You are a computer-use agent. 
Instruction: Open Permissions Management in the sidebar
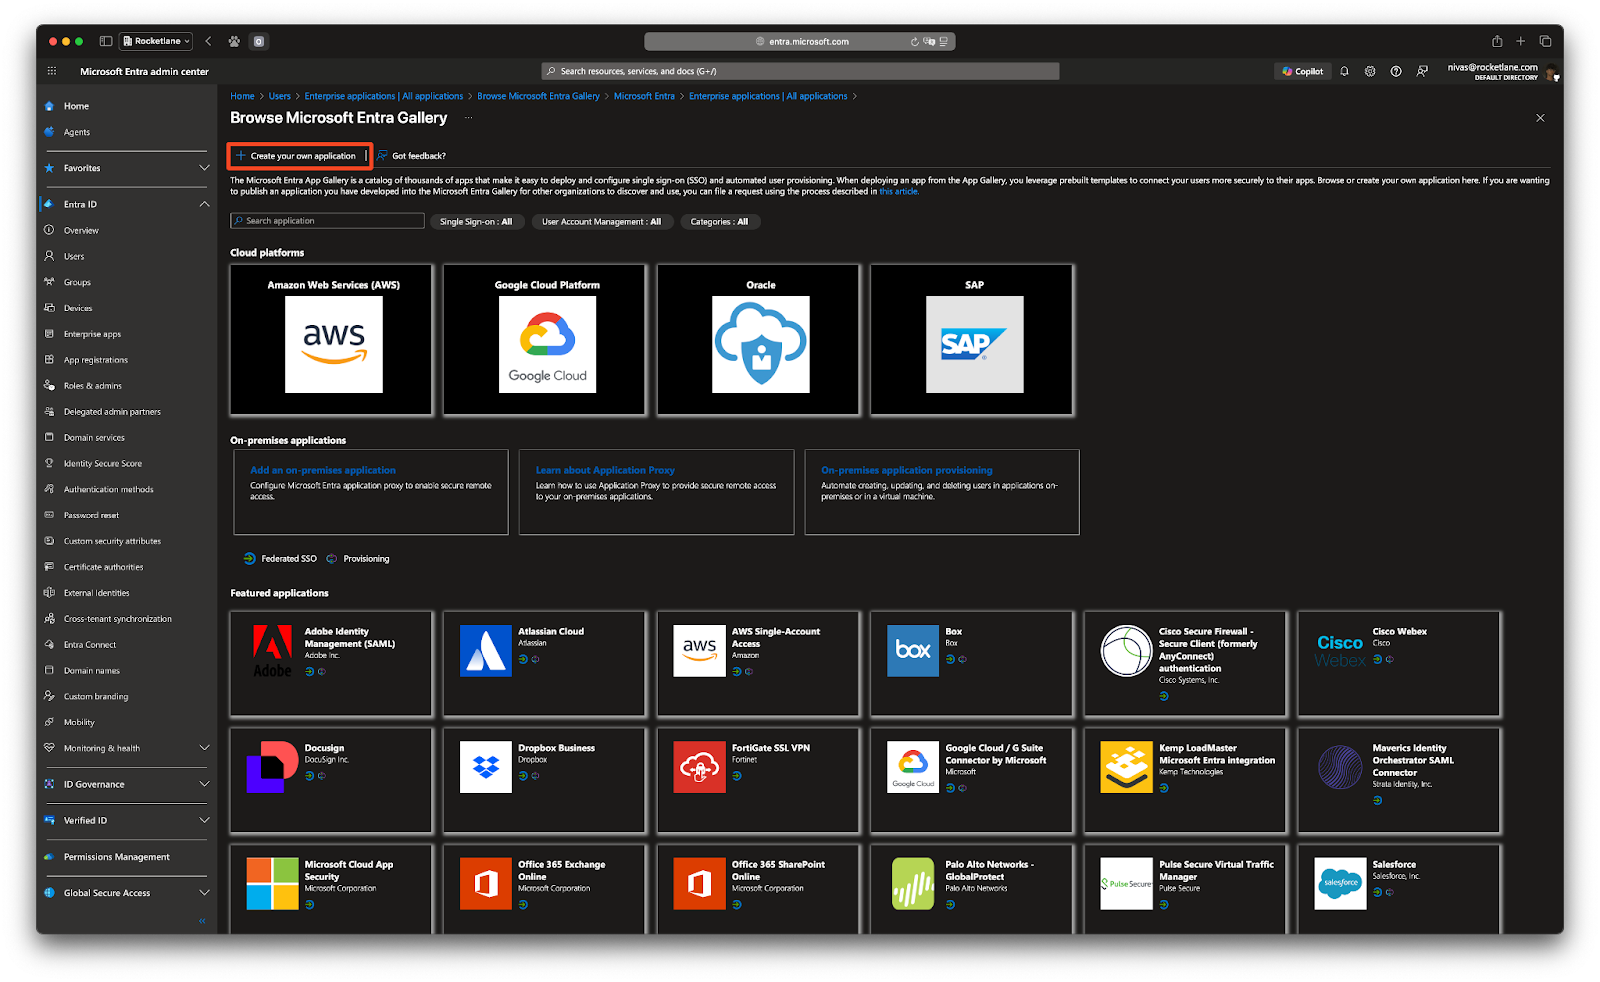(x=117, y=857)
